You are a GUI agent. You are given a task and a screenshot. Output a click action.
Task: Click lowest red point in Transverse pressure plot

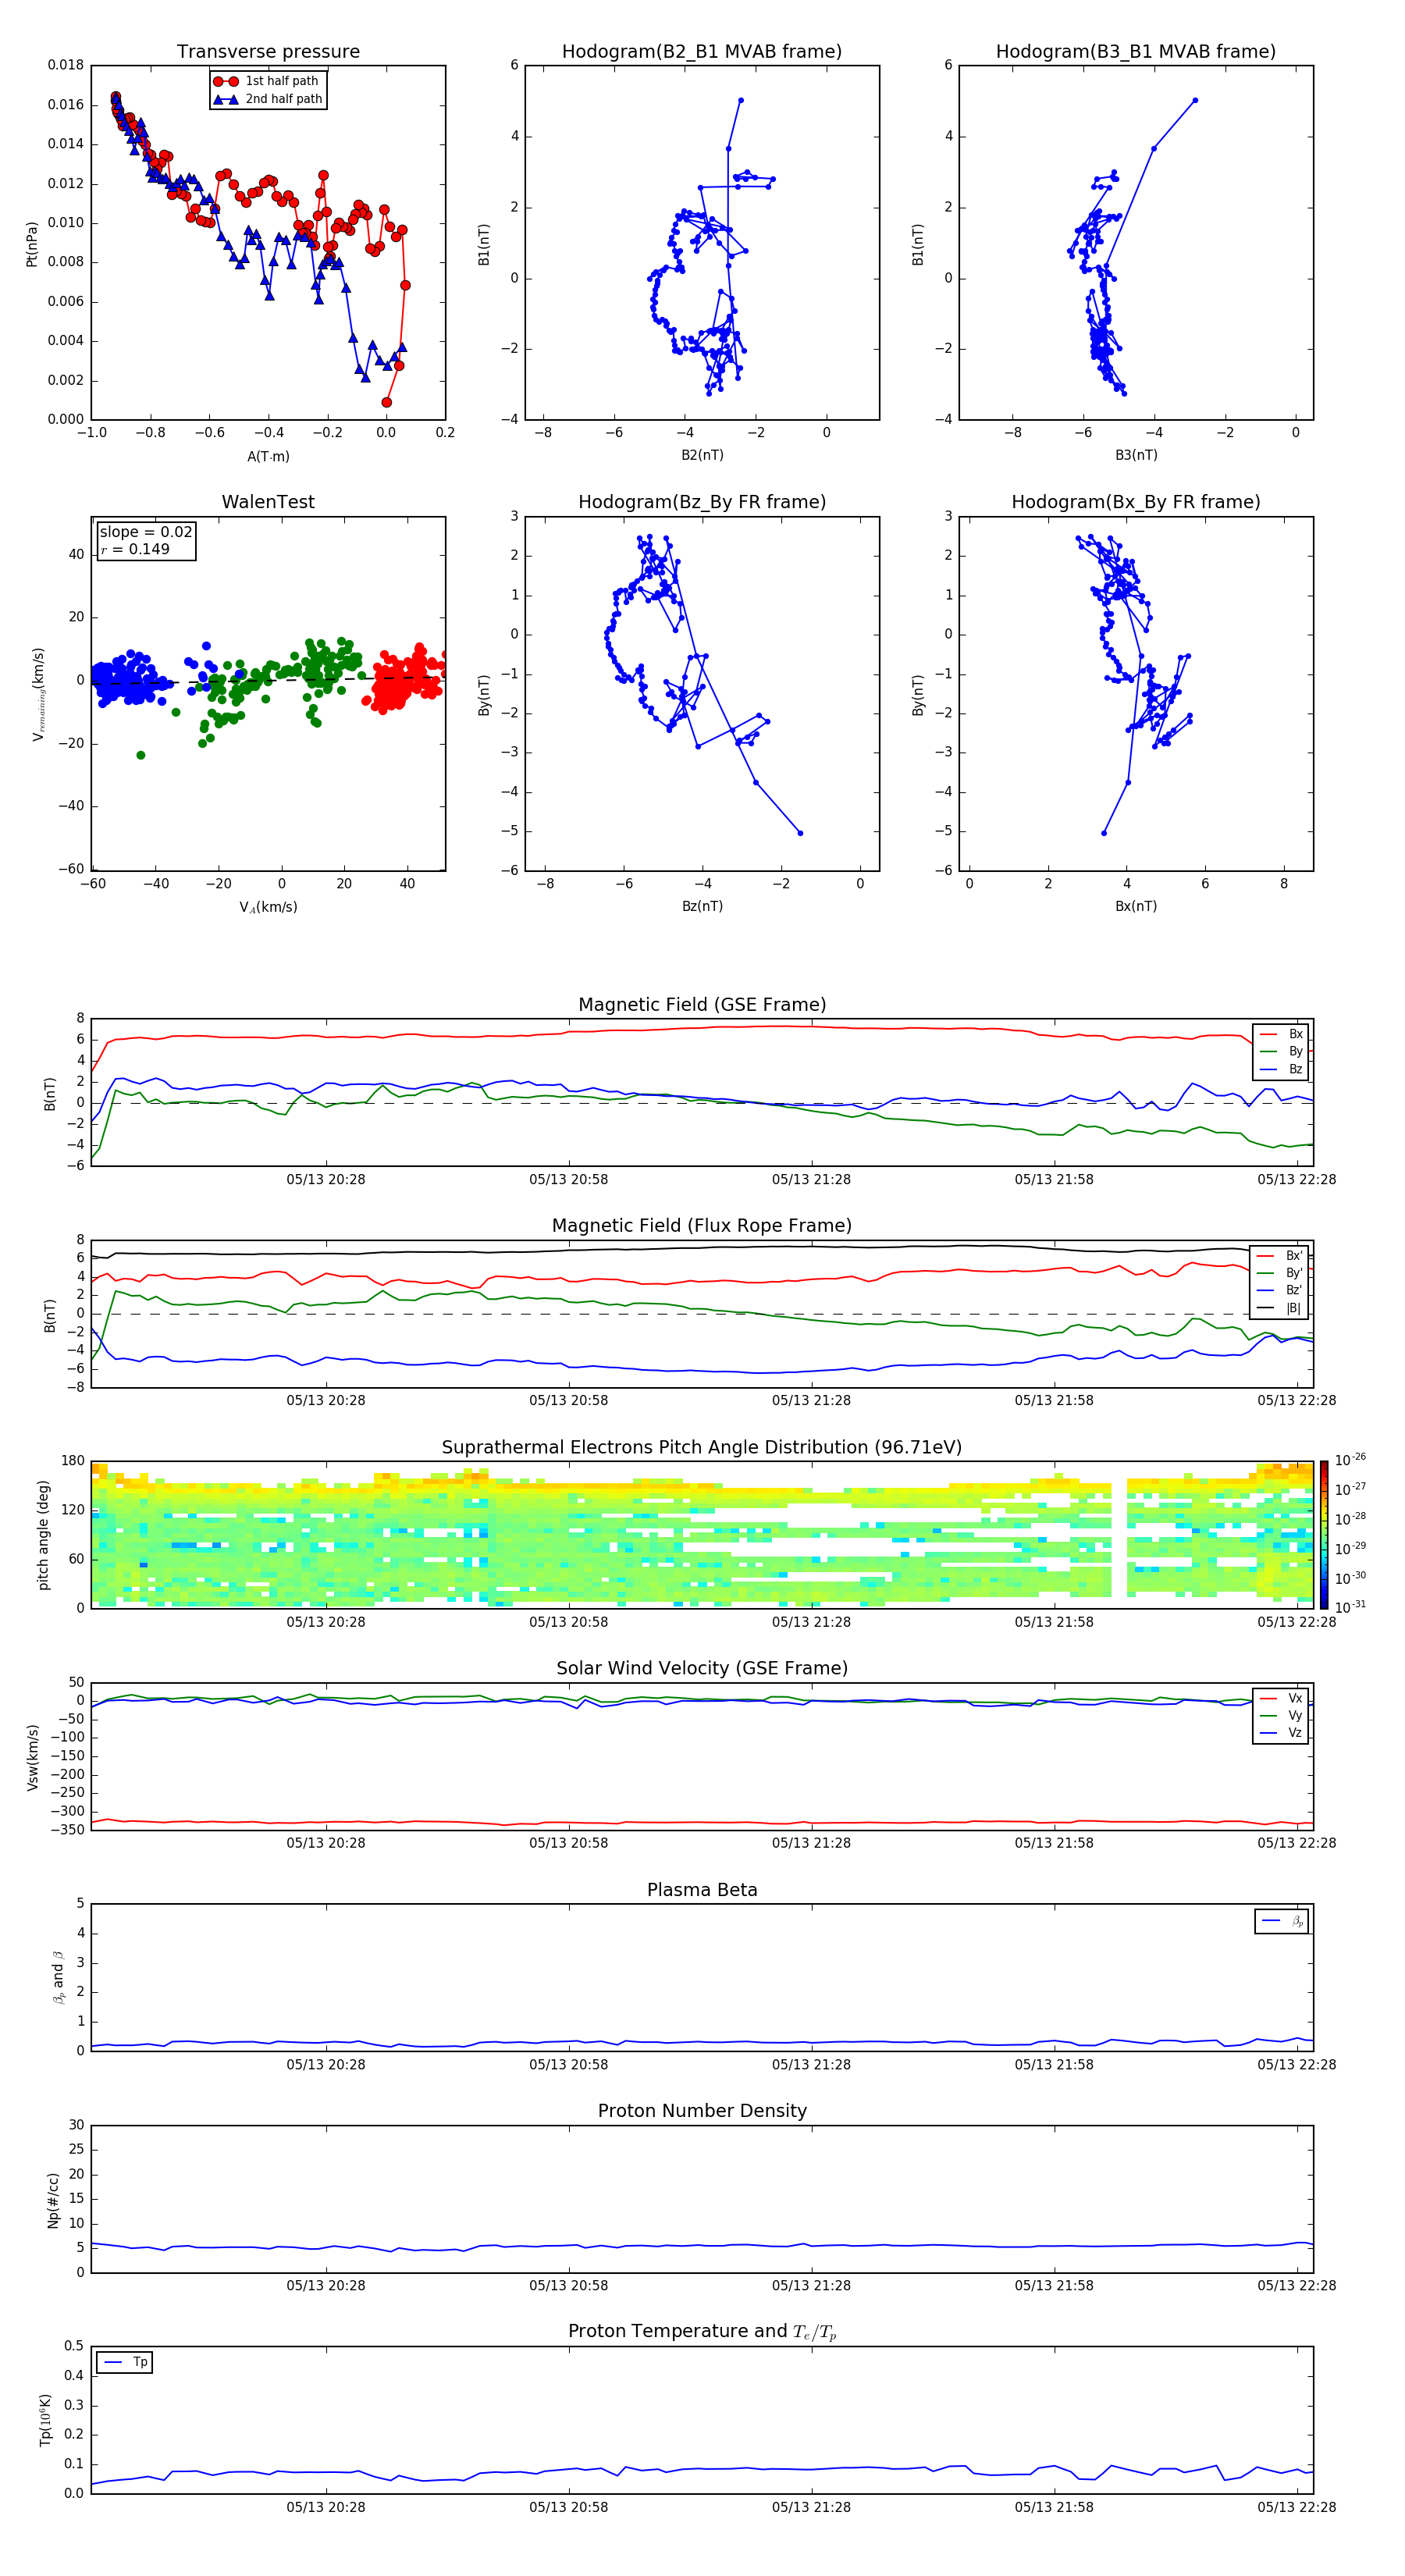tap(386, 402)
